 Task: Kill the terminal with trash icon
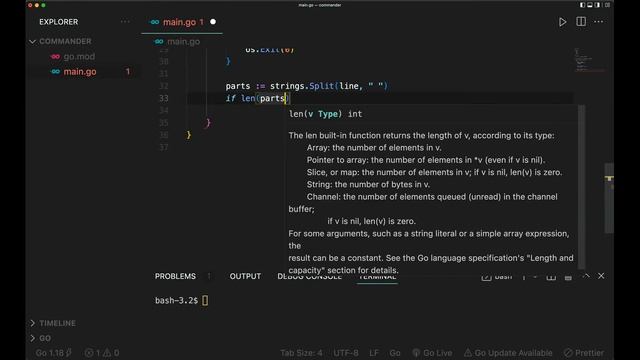[x=568, y=277]
